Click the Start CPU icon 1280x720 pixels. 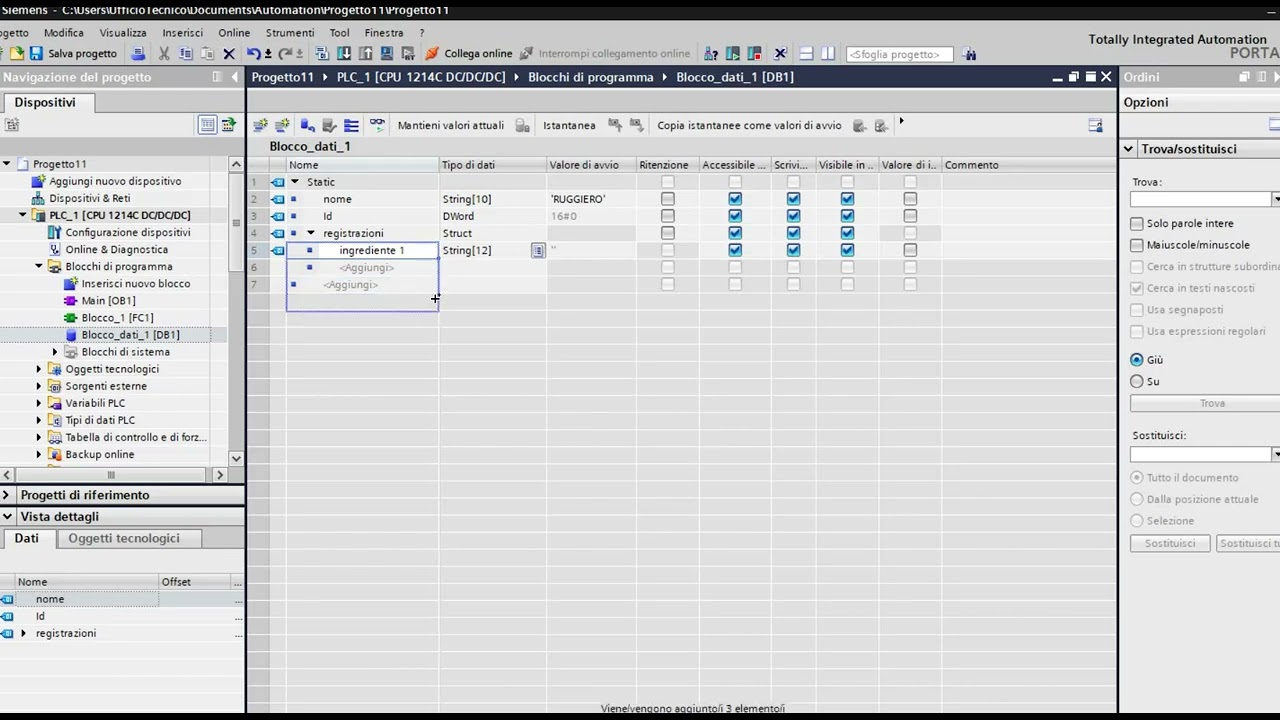point(733,54)
